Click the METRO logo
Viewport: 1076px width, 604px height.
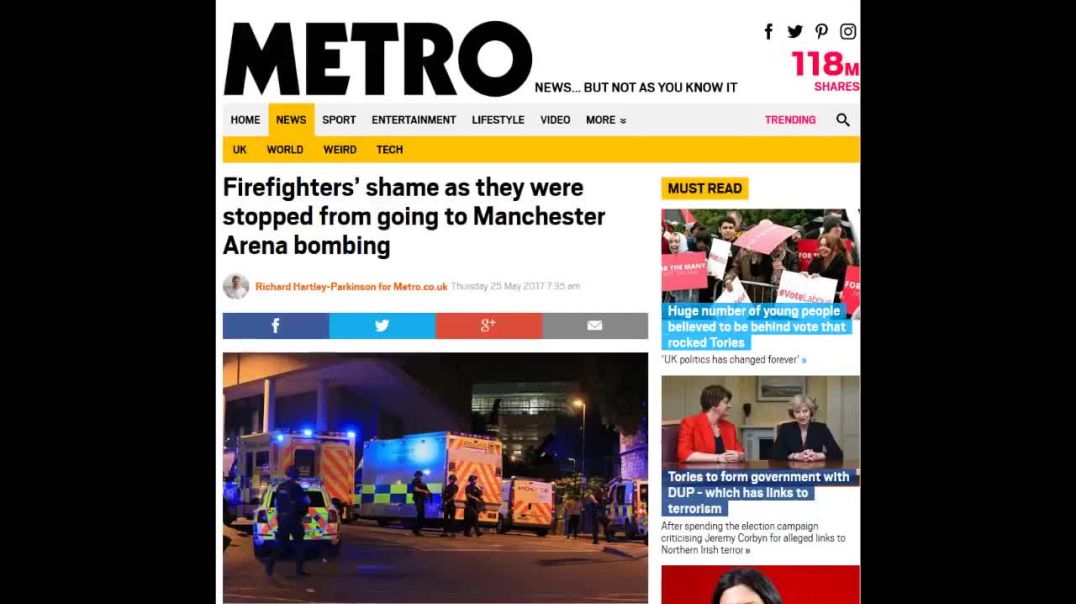377,59
